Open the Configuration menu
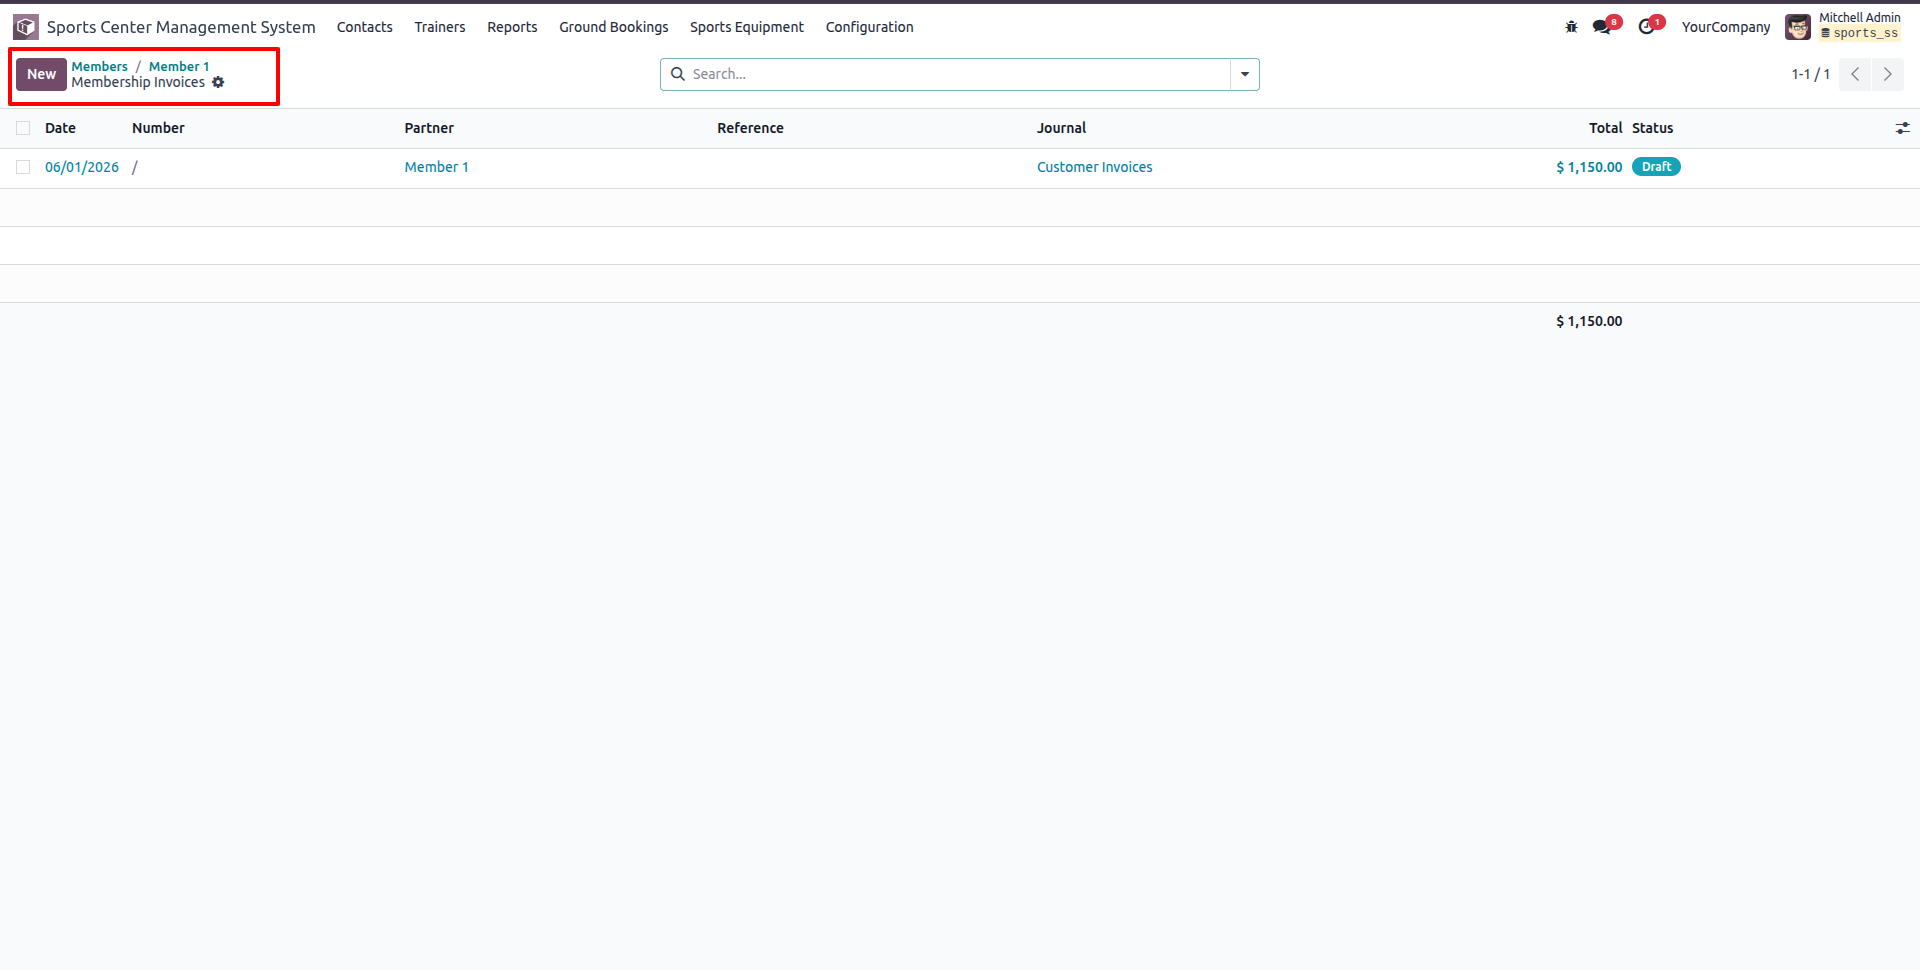This screenshot has height=970, width=1920. click(x=869, y=27)
